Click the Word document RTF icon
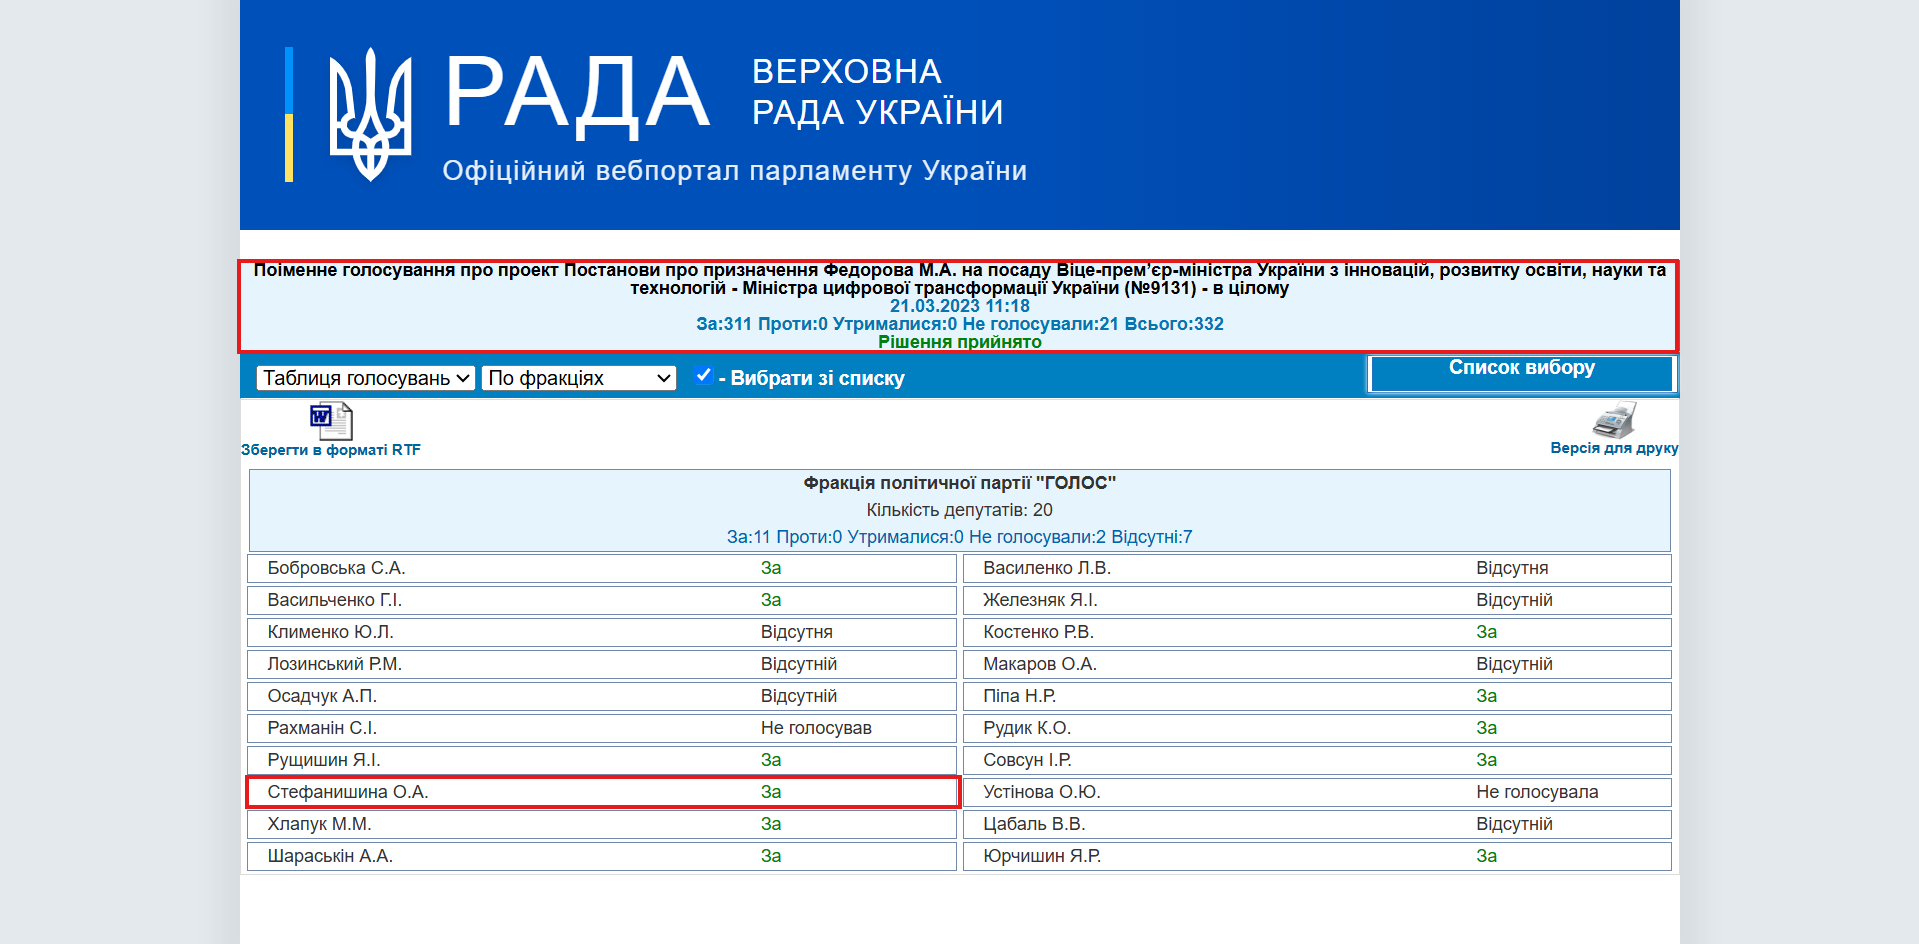 (x=331, y=421)
